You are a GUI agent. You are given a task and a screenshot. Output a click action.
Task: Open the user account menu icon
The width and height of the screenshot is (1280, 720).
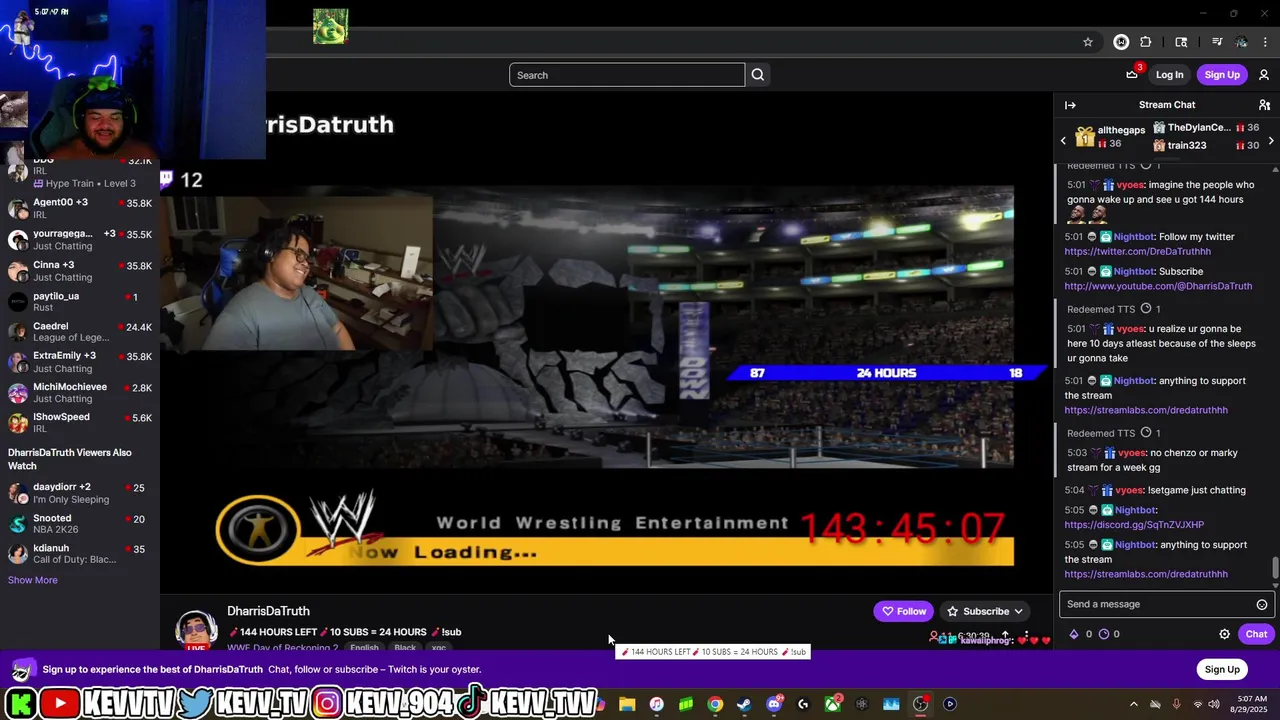1264,75
